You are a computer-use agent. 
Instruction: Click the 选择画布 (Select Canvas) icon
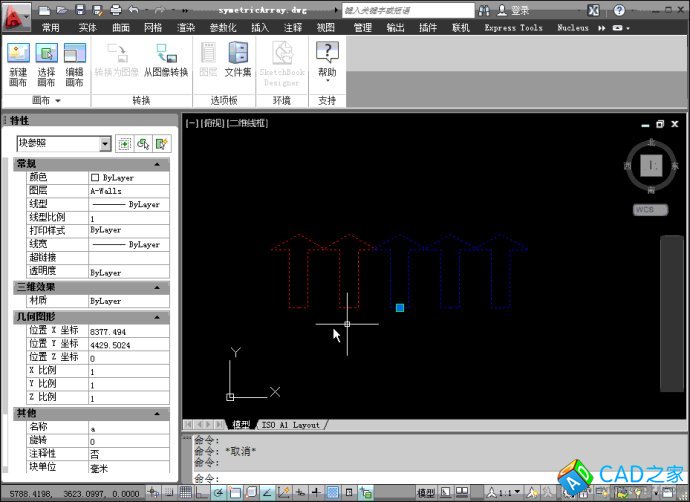point(47,53)
